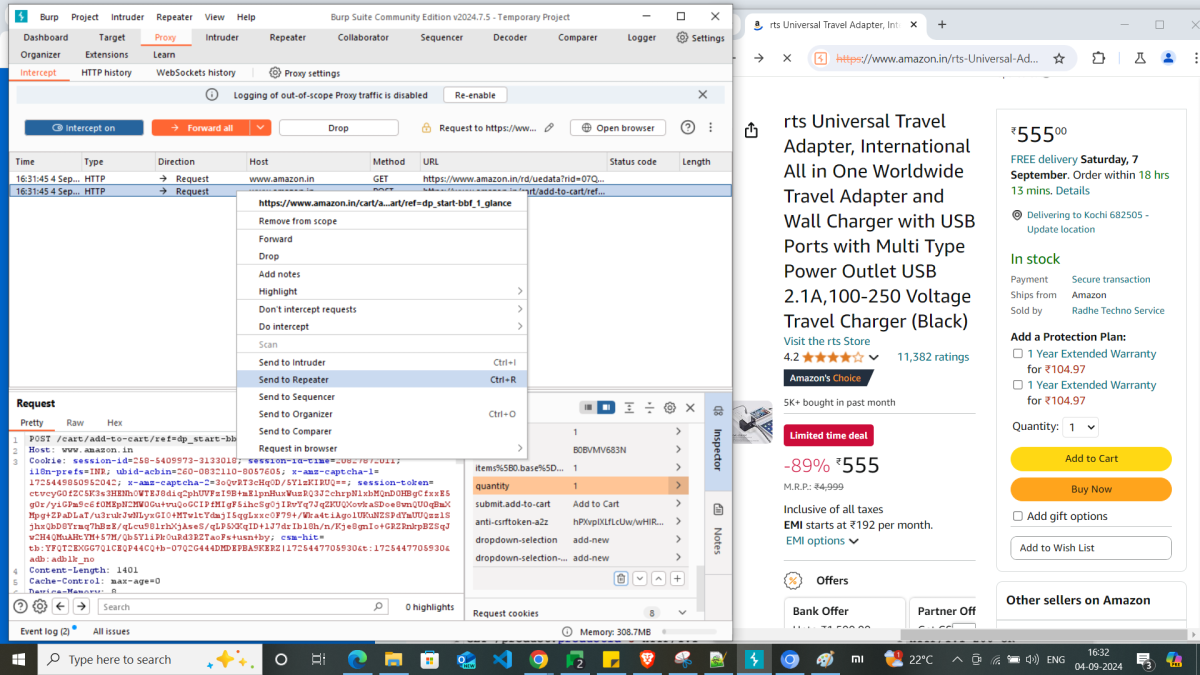Viewport: 1200px width, 675px height.
Task: Expand anti-csrftoken-a2z parameter row chevron
Action: coord(679,521)
